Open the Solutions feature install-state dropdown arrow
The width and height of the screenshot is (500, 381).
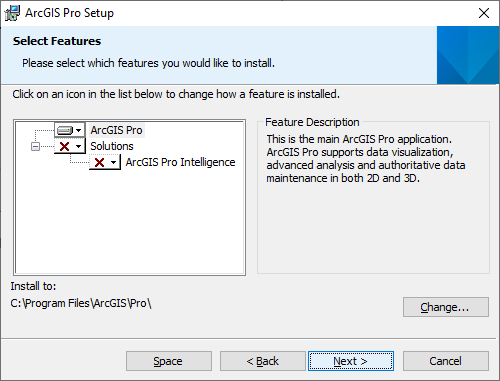click(x=79, y=146)
